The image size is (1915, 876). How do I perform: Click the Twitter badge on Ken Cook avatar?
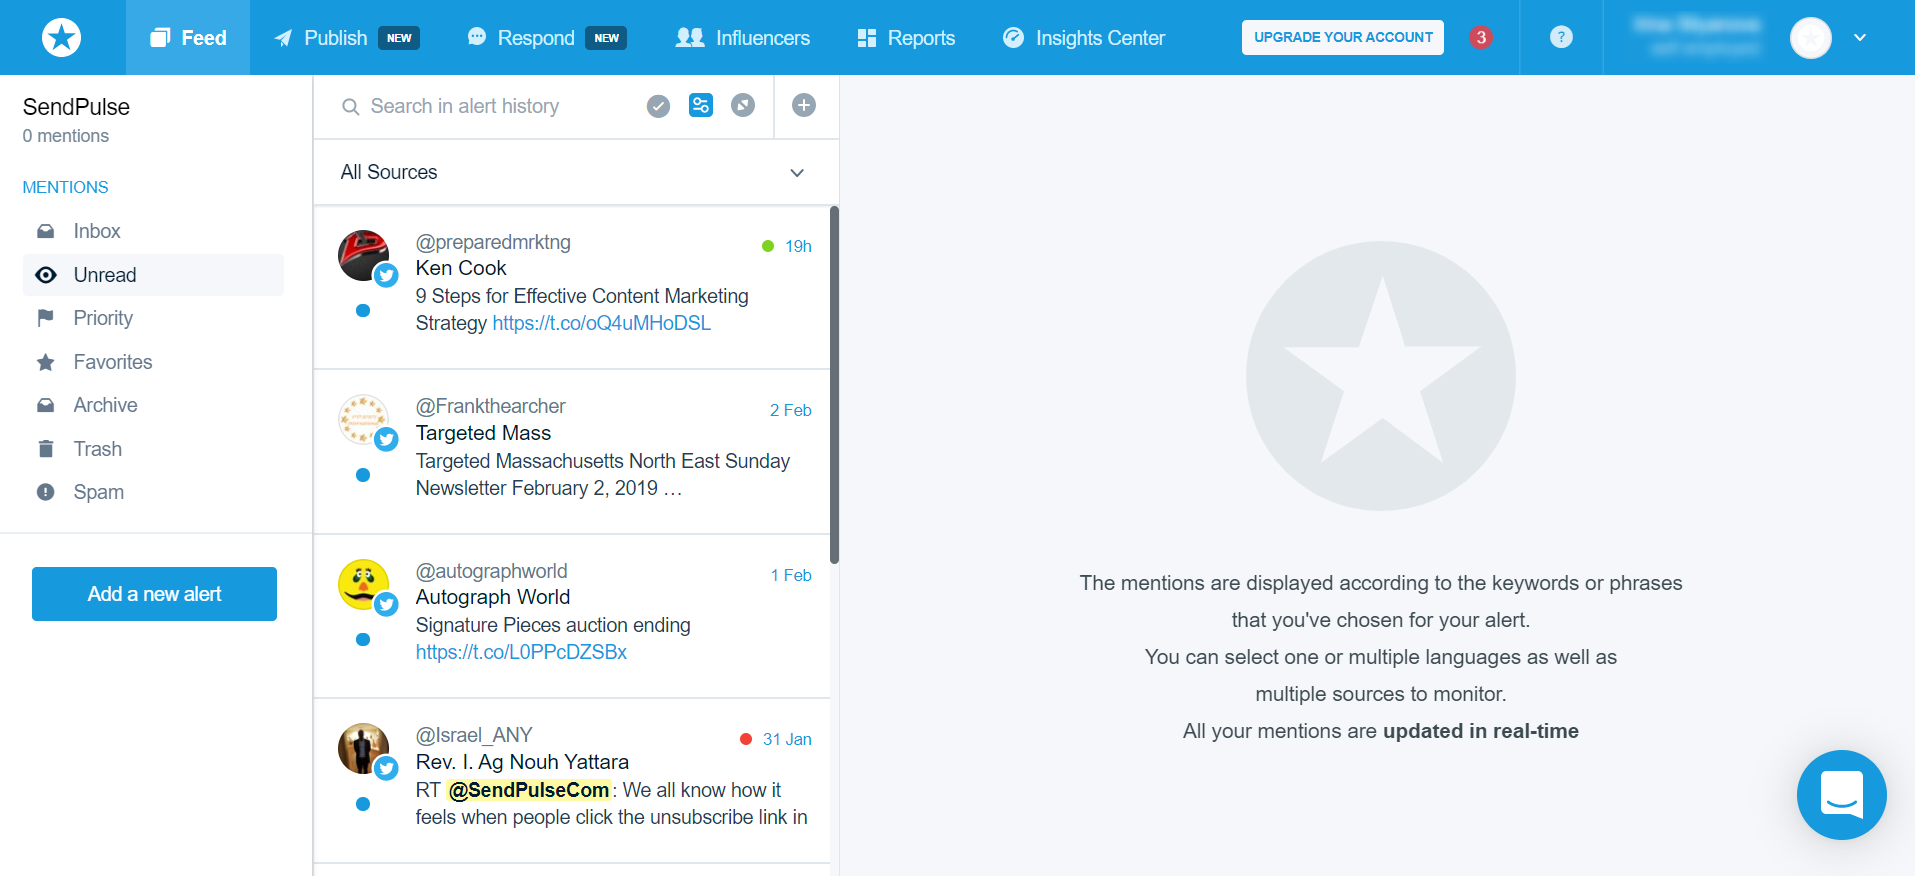point(387,275)
